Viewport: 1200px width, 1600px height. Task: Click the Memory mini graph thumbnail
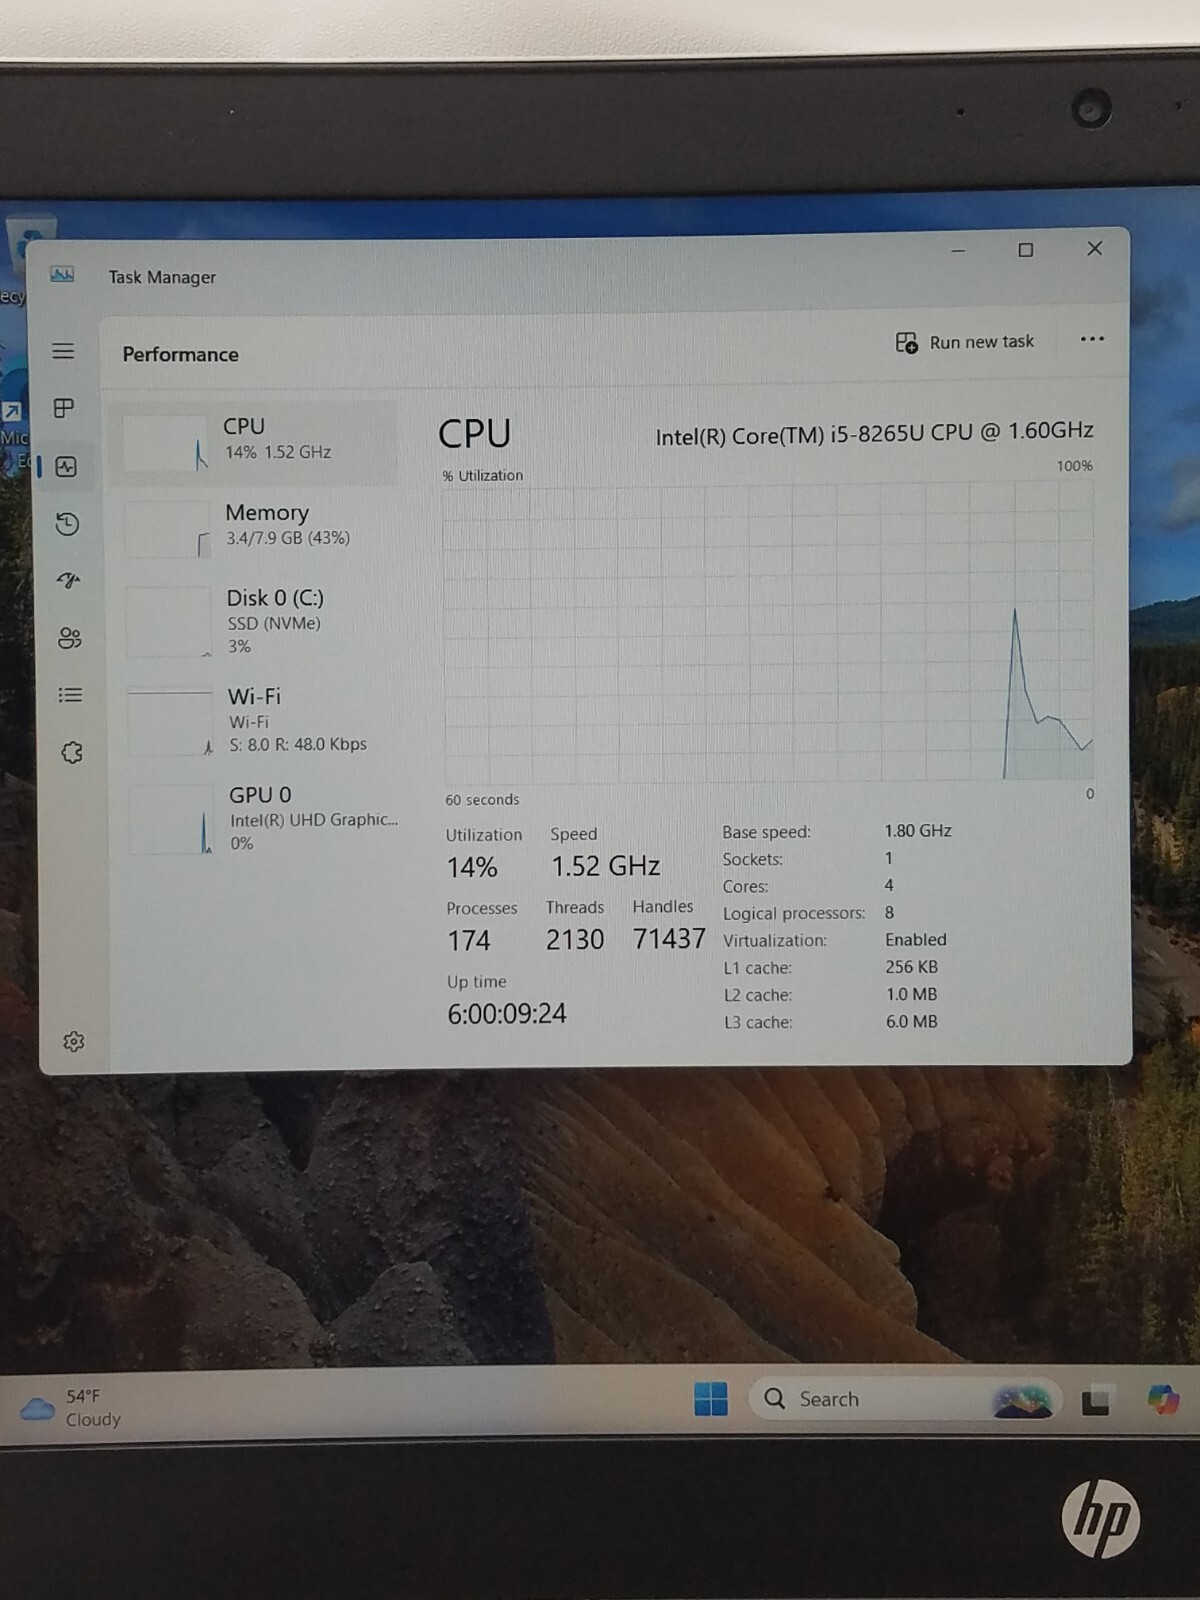[168, 529]
